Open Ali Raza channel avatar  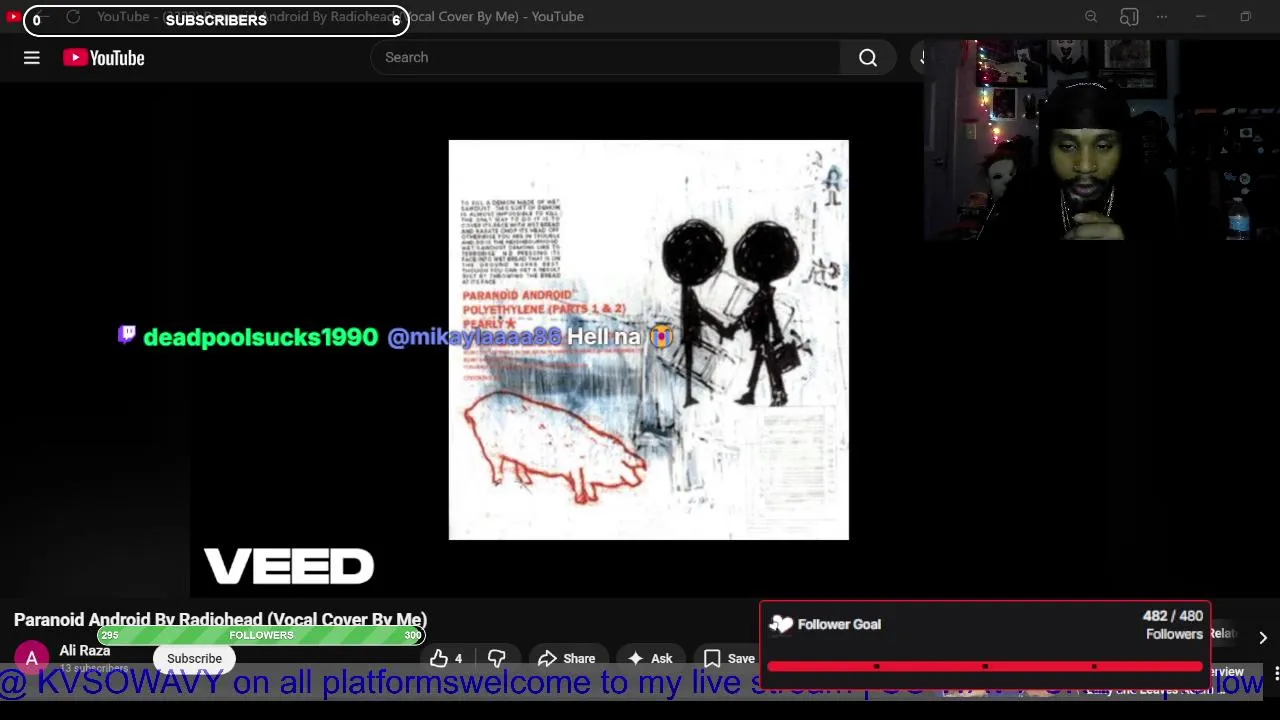[32, 658]
